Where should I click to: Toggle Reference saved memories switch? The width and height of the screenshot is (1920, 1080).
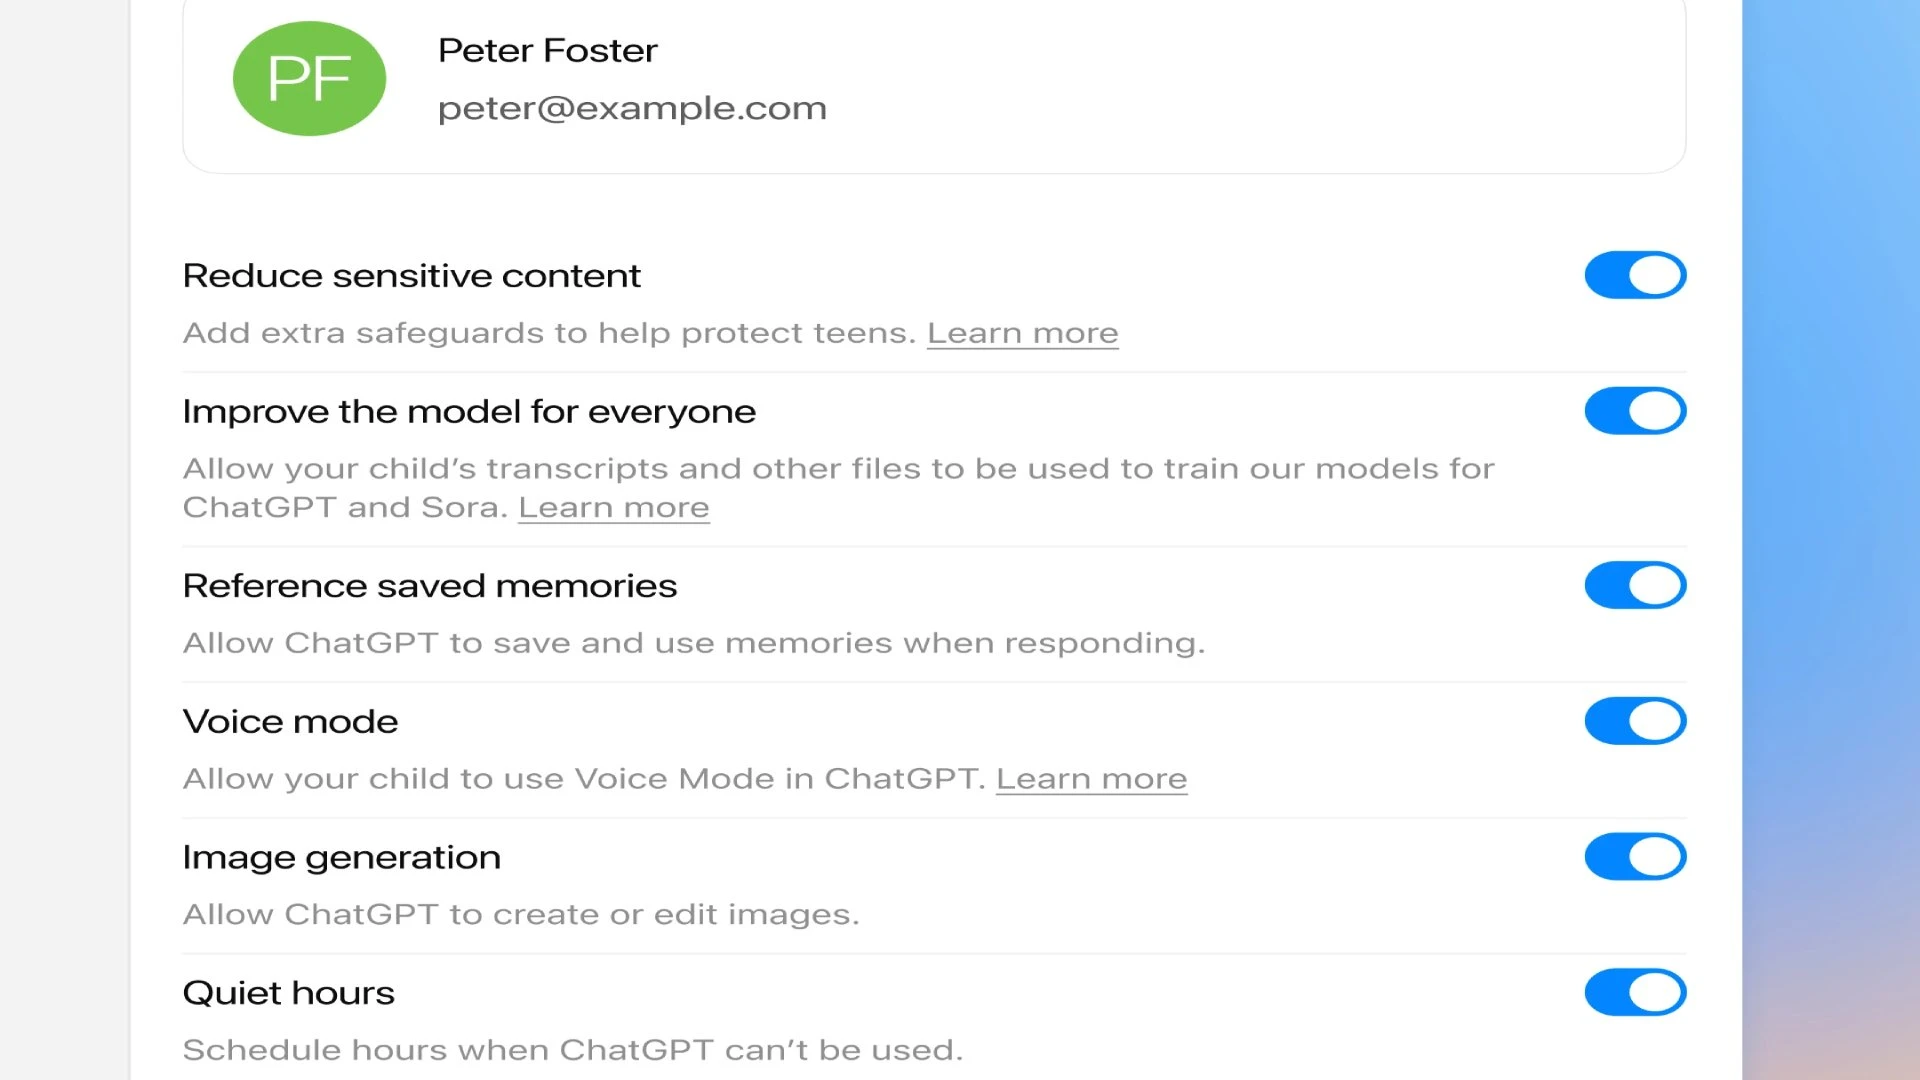point(1635,585)
